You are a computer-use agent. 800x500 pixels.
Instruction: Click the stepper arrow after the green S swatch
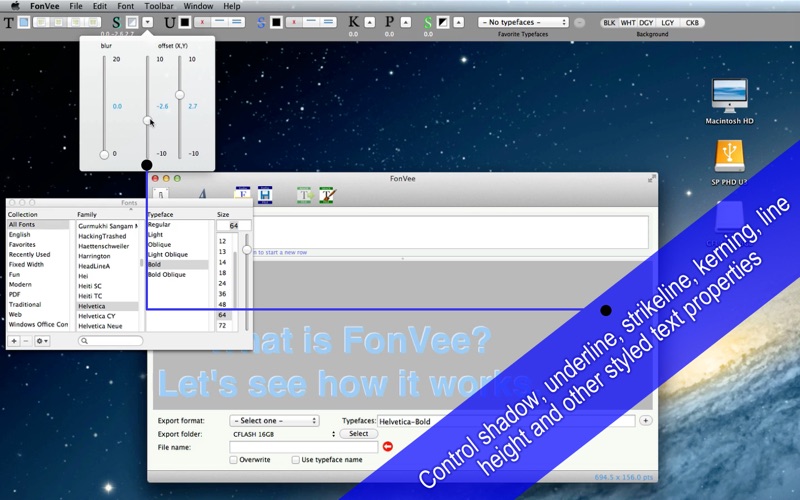pyautogui.click(x=459, y=22)
